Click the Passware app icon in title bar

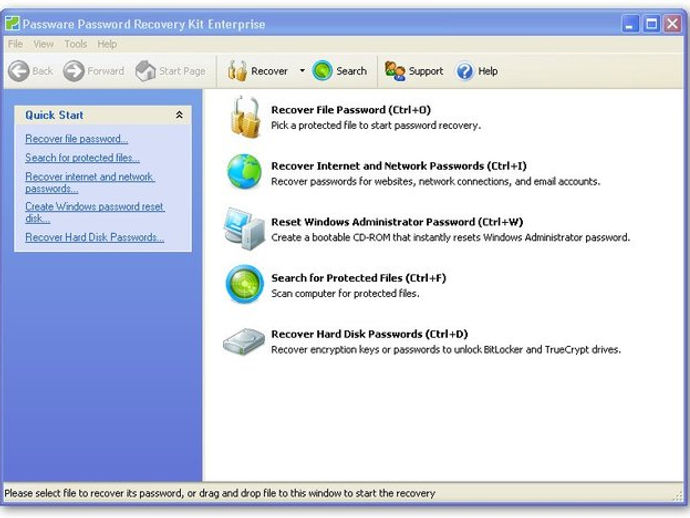pos(12,23)
